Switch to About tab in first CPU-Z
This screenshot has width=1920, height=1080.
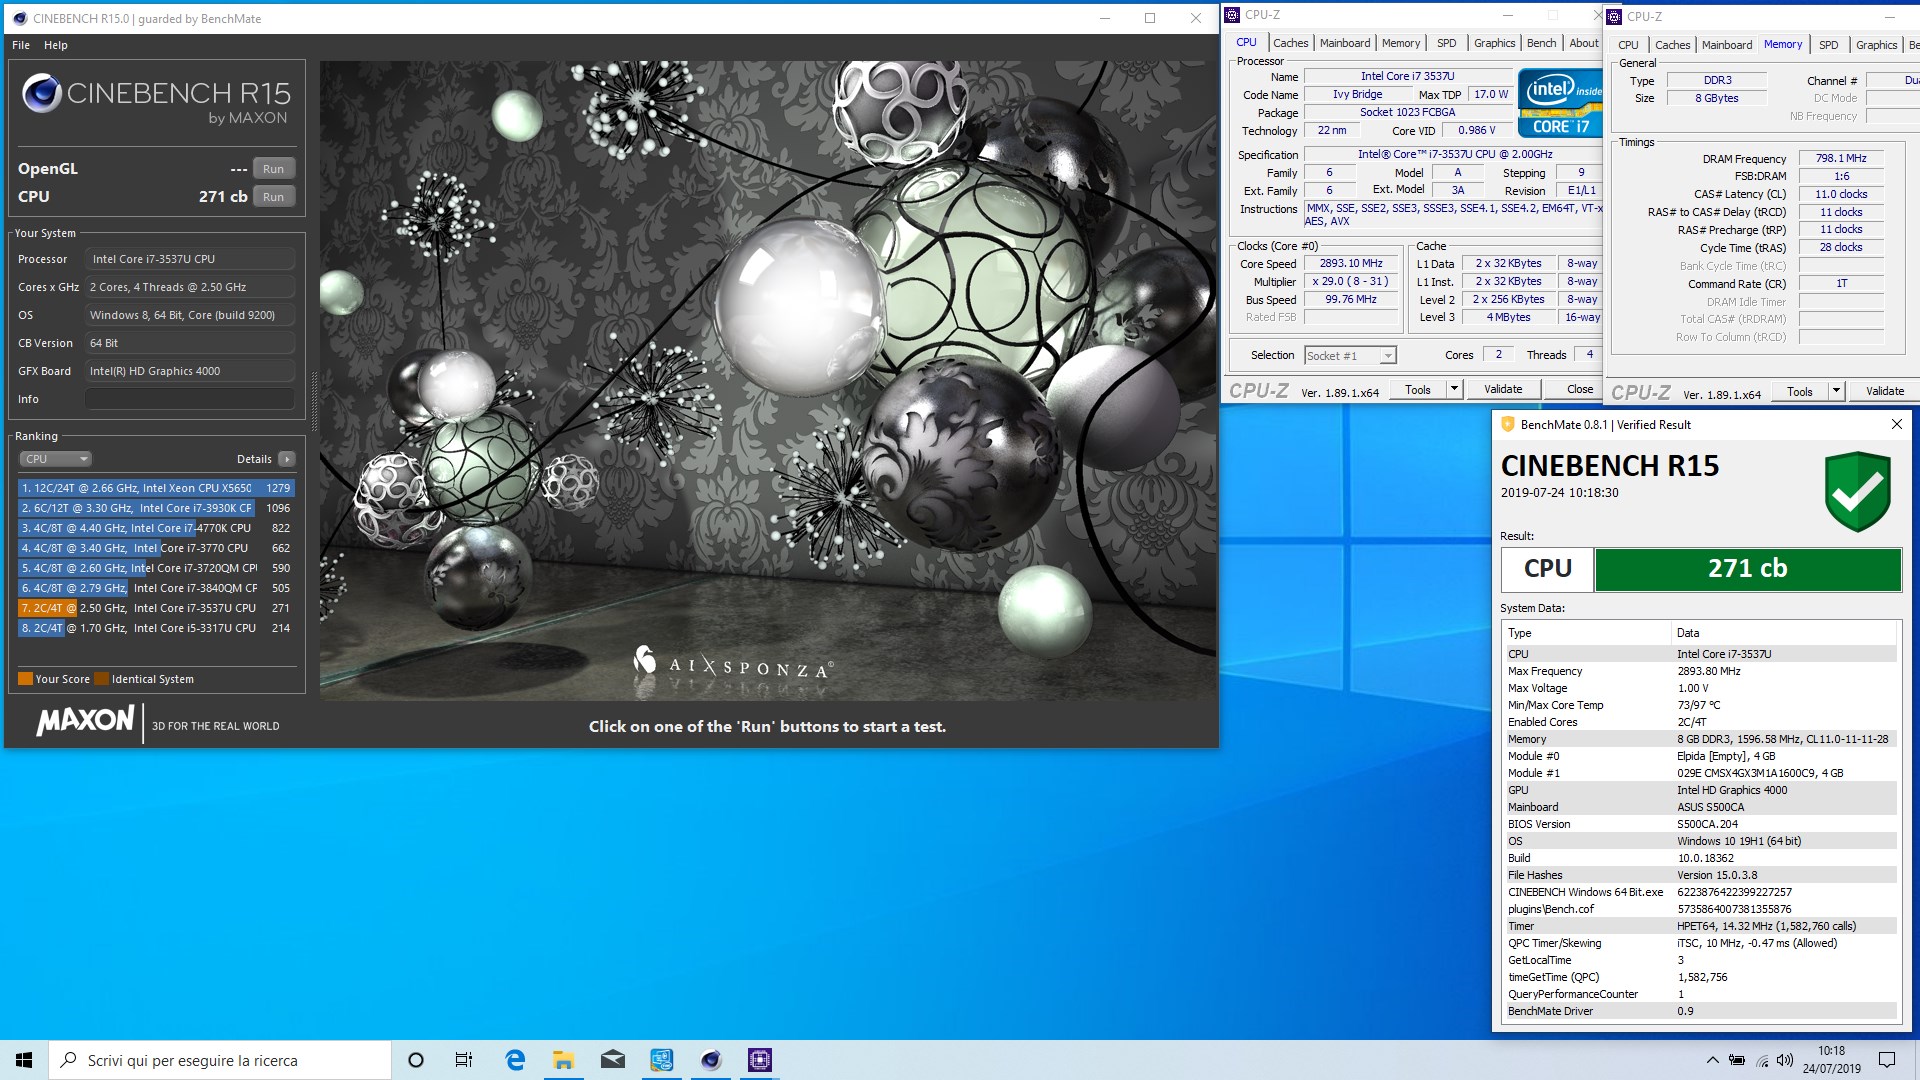coord(1583,43)
